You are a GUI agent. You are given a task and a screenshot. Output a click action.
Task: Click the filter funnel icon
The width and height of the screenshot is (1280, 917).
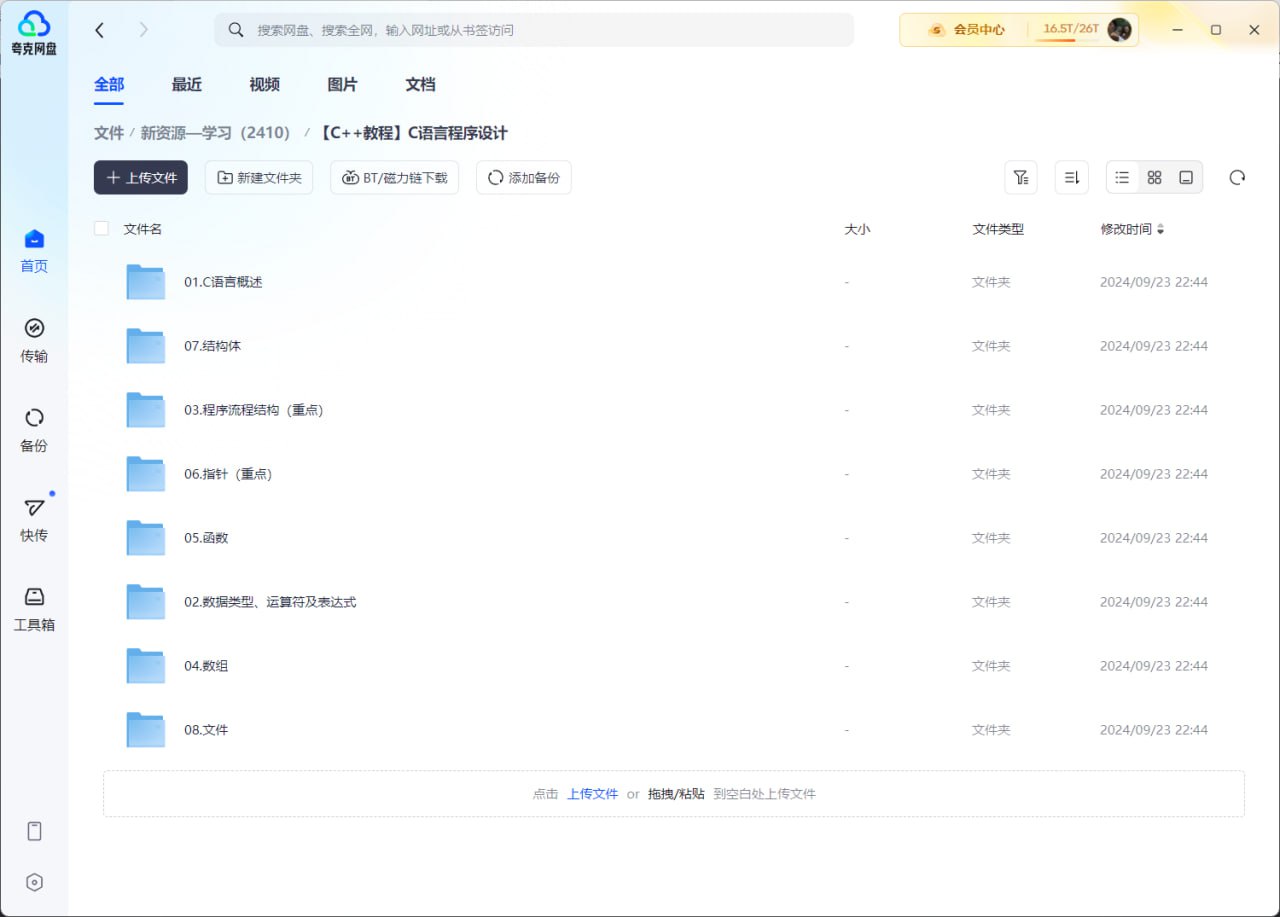point(1020,177)
